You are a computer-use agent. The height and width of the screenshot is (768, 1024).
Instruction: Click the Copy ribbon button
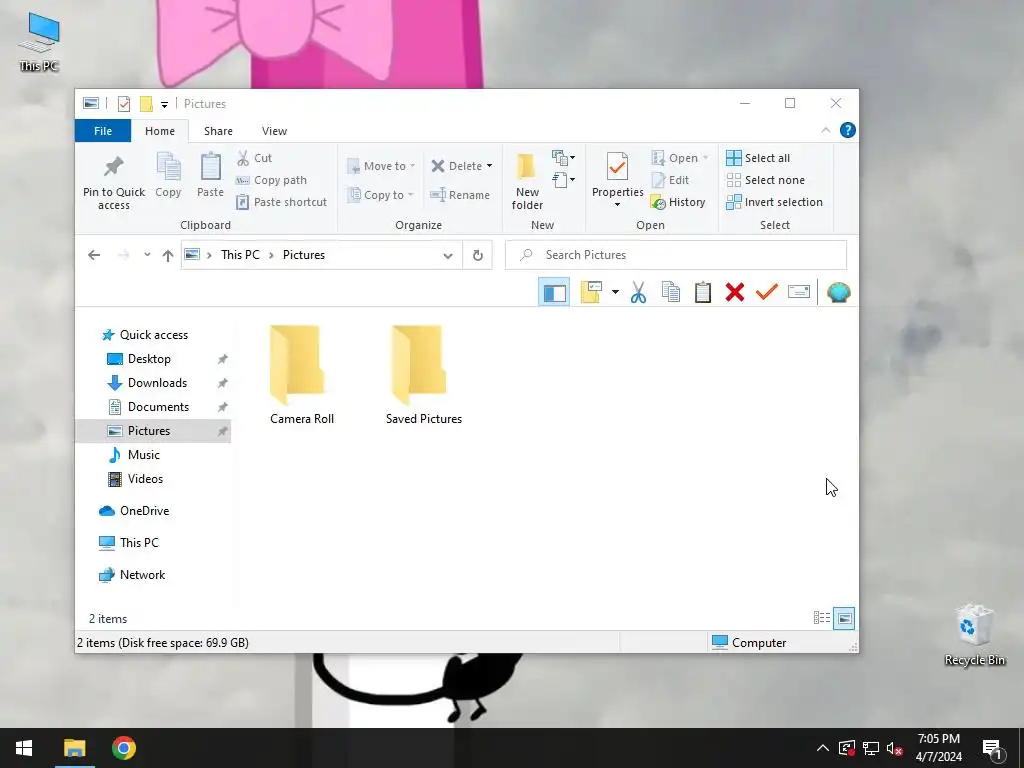168,174
